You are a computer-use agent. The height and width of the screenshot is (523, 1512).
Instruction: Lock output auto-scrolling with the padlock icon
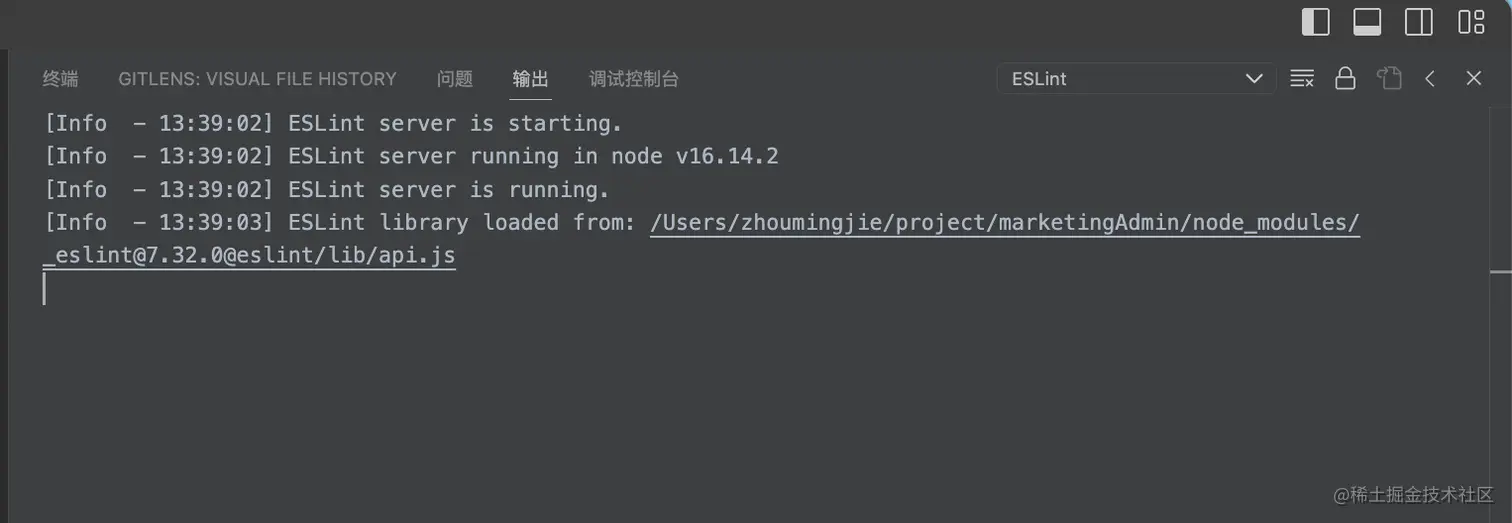[x=1346, y=78]
